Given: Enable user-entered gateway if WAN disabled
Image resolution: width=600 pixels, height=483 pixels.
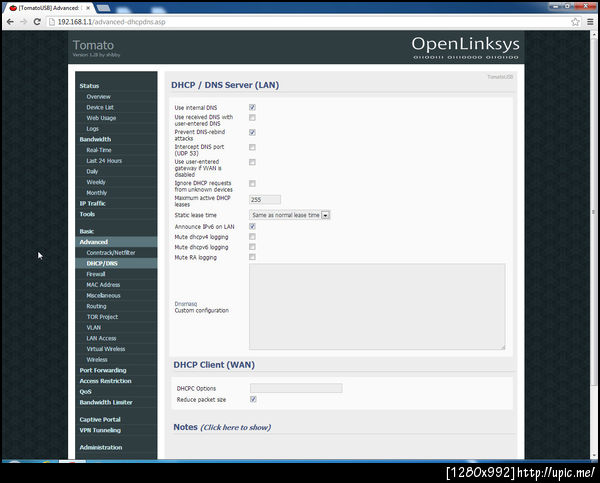Looking at the screenshot, I should click(252, 162).
